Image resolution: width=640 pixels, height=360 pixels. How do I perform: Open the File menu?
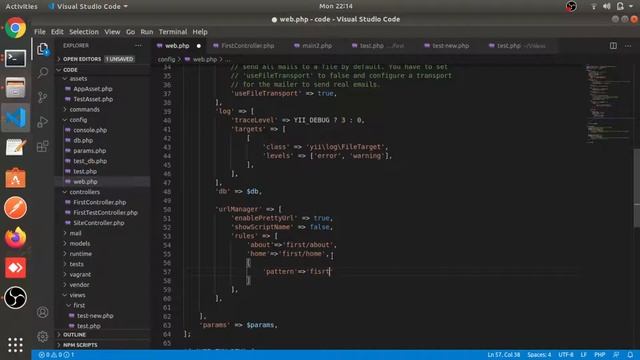pyautogui.click(x=40, y=32)
